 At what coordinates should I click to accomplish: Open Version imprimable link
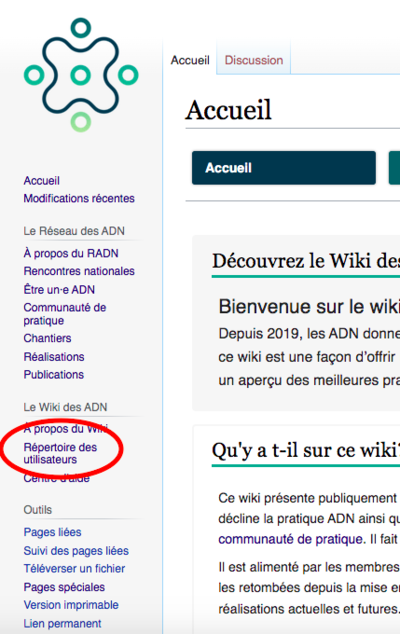click(x=71, y=605)
